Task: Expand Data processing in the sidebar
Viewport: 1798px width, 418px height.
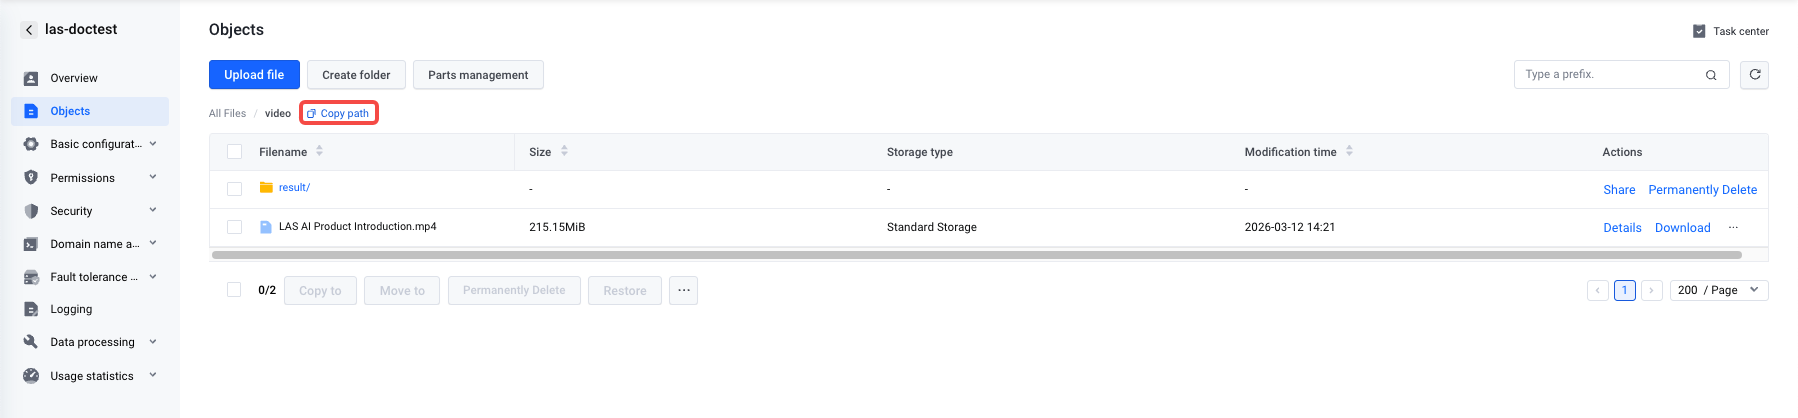Action: 90,342
